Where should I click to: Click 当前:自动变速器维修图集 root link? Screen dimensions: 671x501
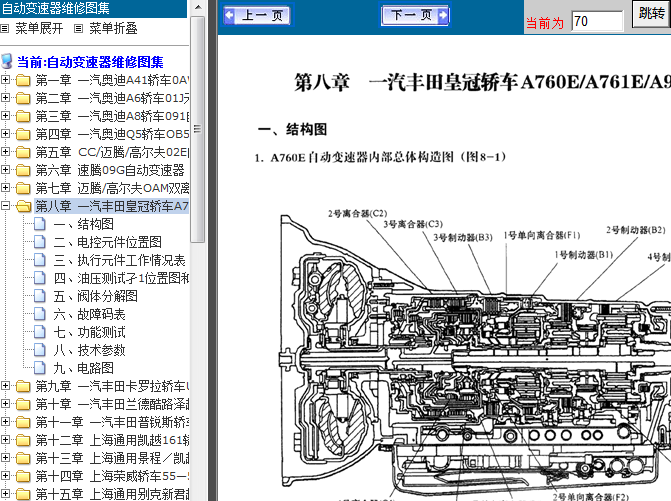(90, 62)
